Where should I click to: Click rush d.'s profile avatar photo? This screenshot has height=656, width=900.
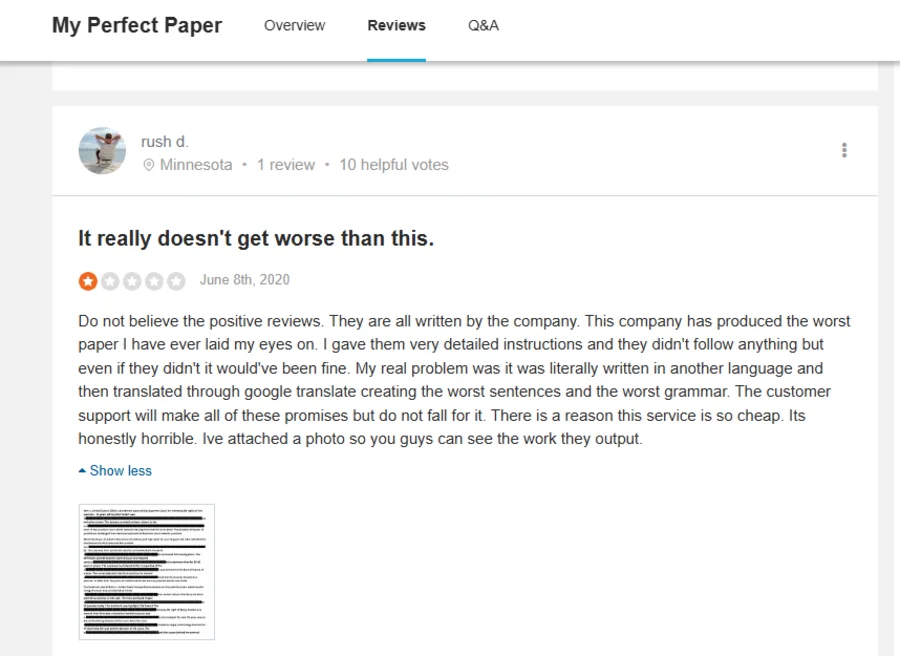click(x=102, y=151)
